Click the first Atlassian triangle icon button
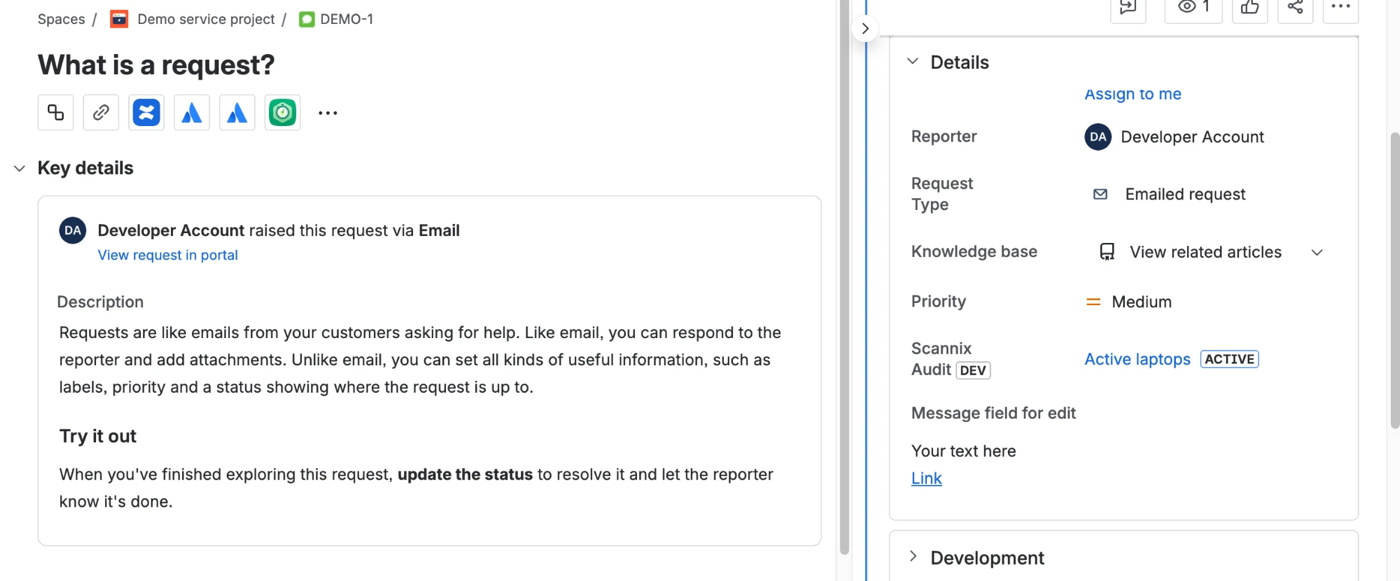1400x581 pixels. pyautogui.click(x=192, y=113)
